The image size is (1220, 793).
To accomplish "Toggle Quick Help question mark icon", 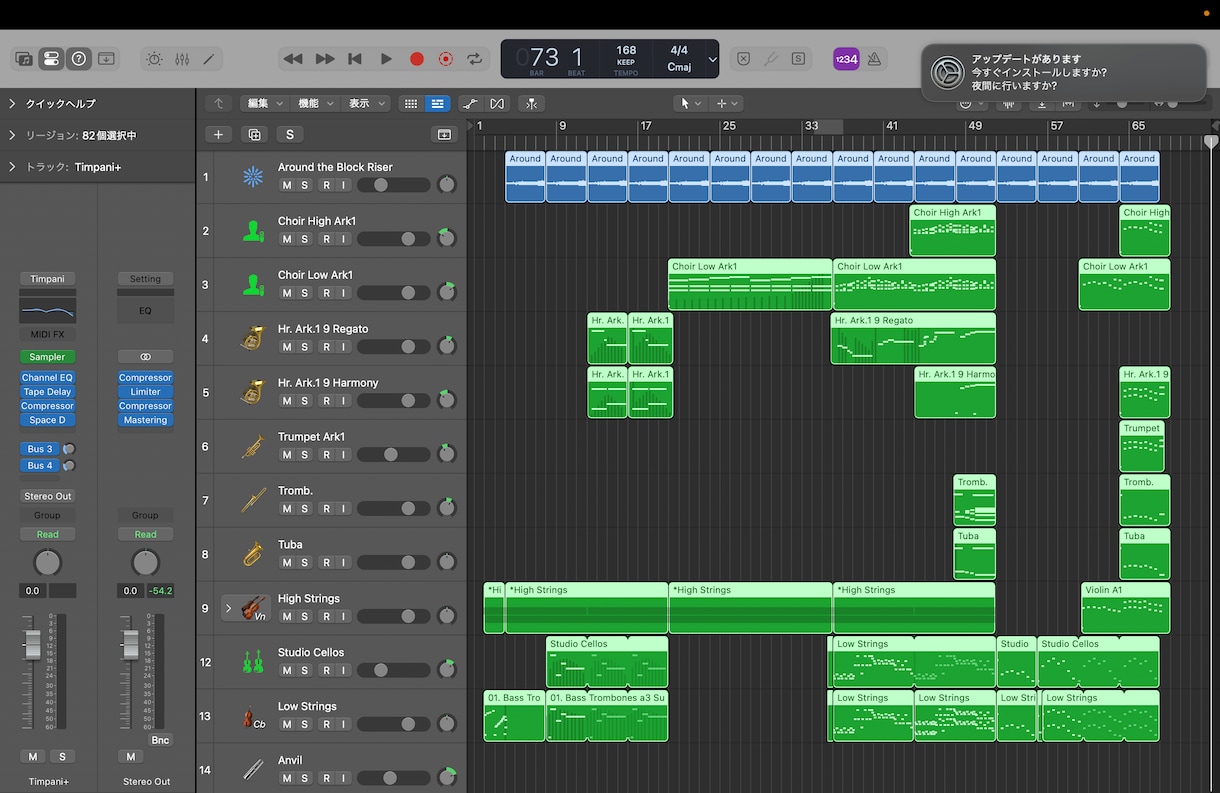I will click(79, 59).
